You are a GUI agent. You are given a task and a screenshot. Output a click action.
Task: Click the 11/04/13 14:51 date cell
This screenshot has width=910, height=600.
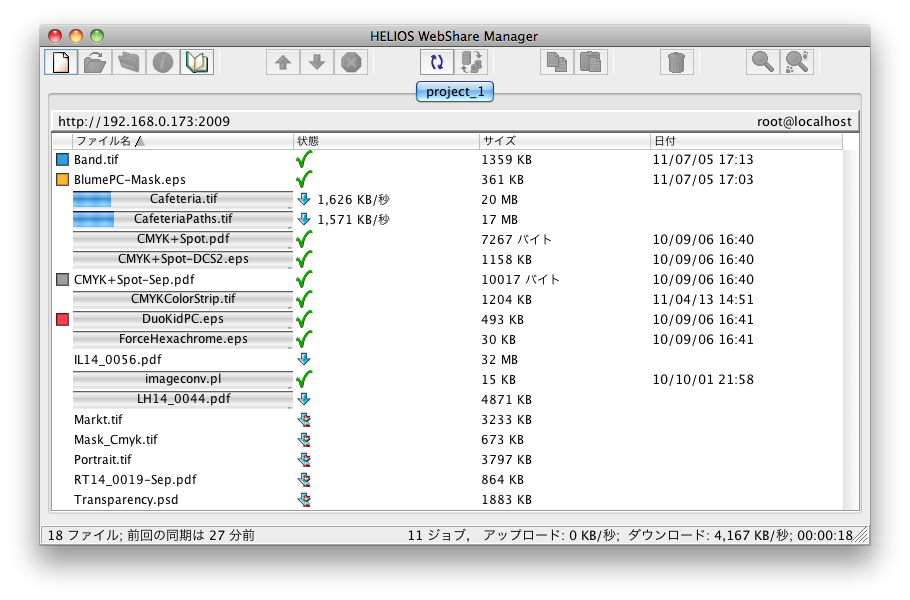tap(703, 299)
